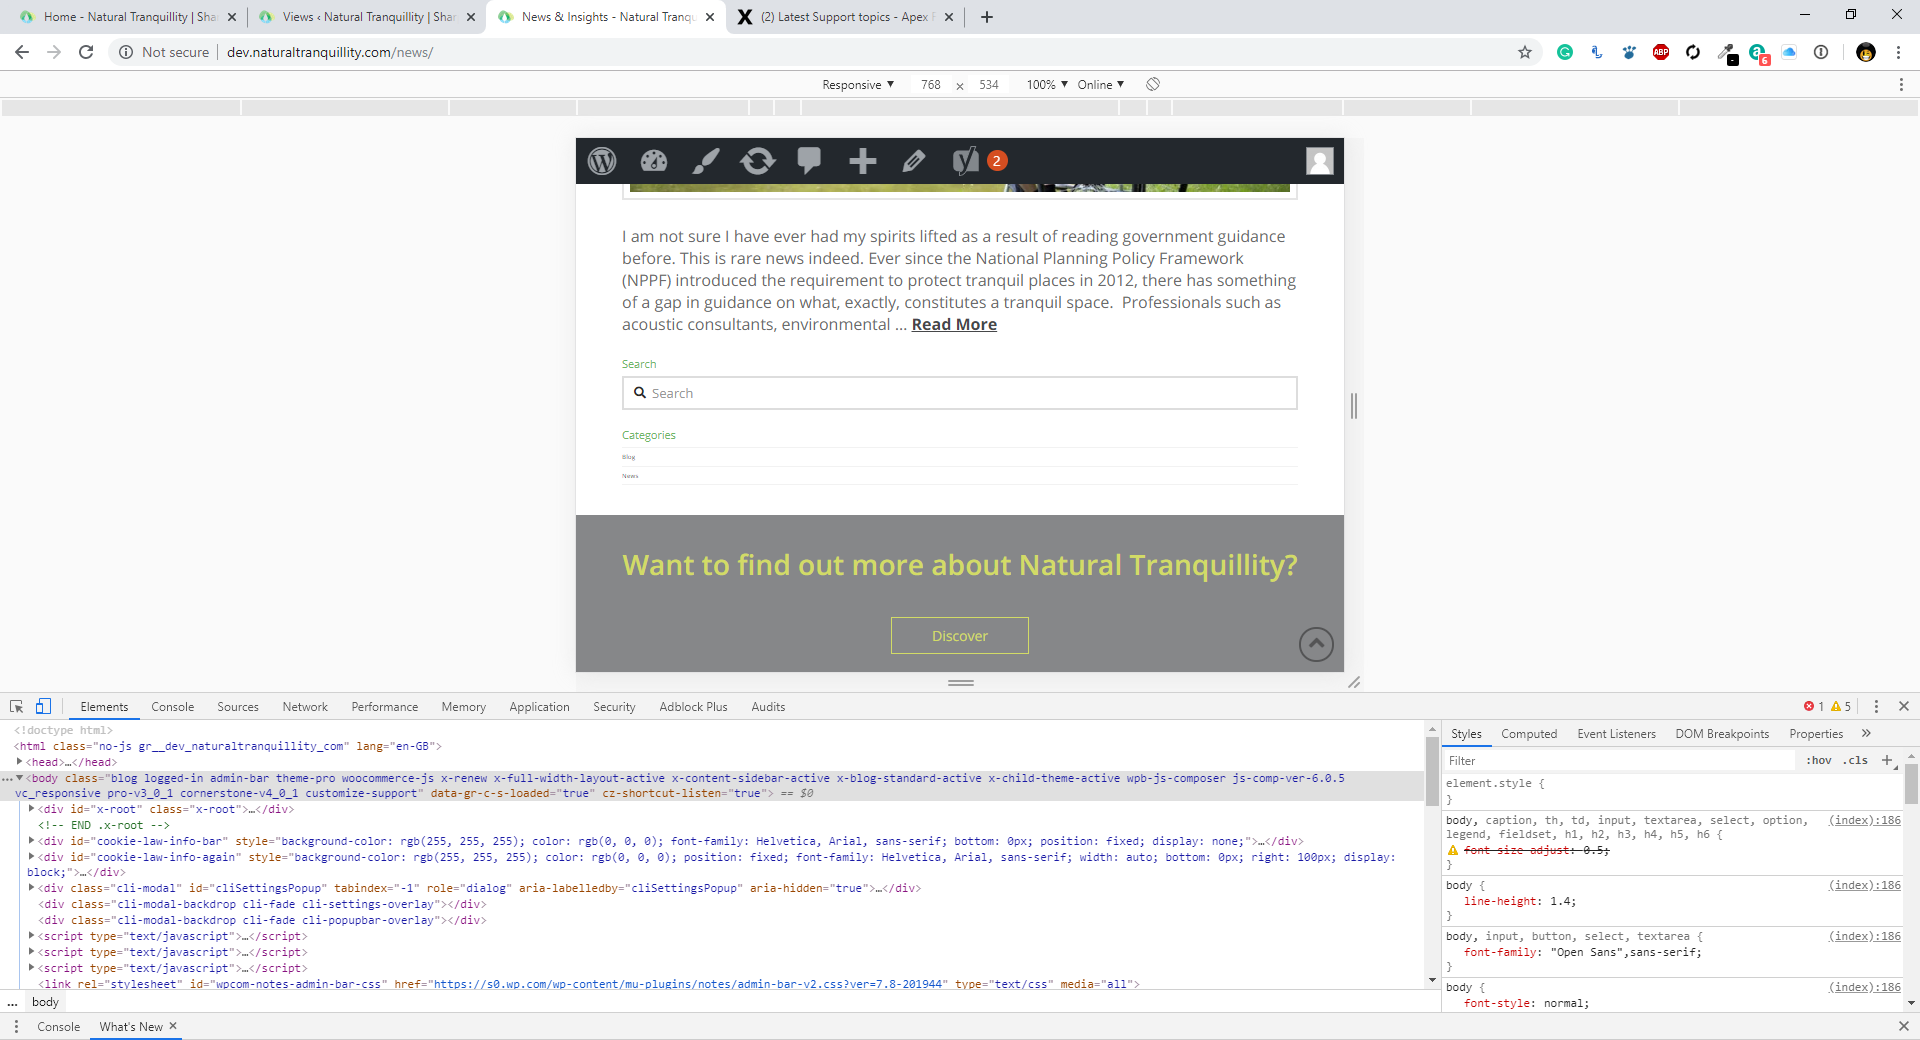Open the Adblock Plus extension icon
Image resolution: width=1920 pixels, height=1040 pixels.
click(1661, 52)
